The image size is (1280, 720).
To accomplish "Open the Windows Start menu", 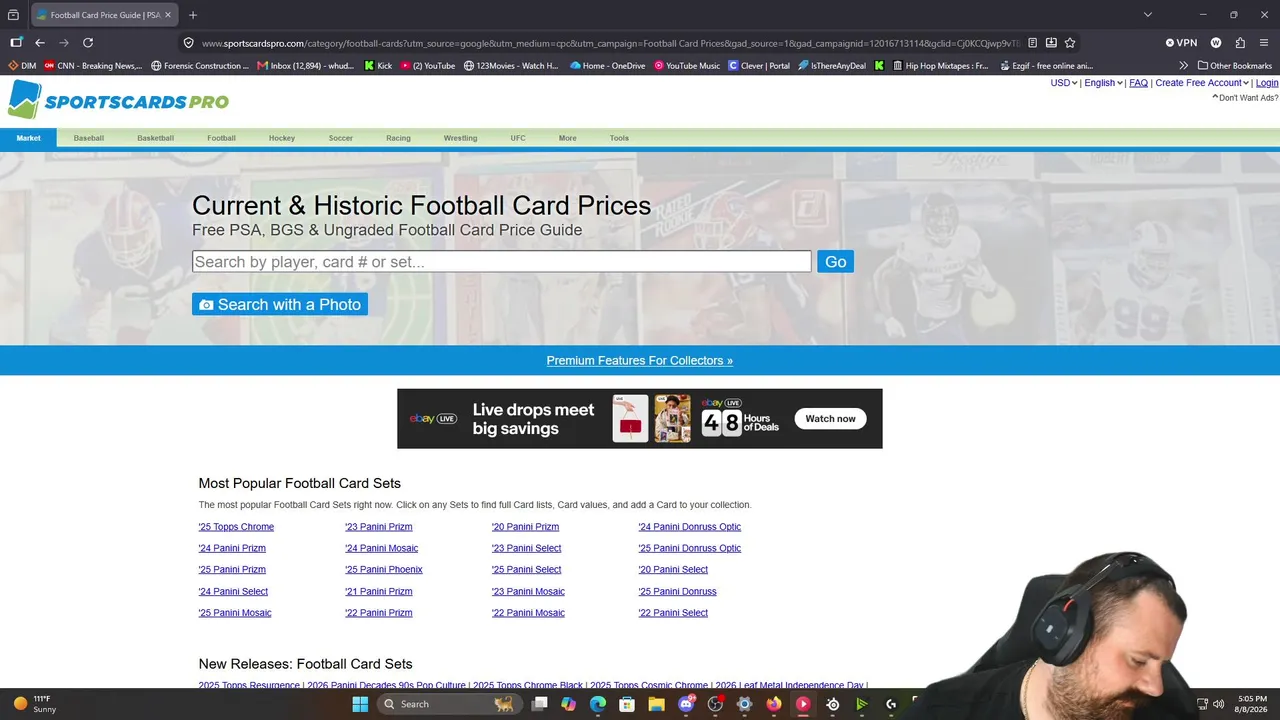I will coord(360,704).
